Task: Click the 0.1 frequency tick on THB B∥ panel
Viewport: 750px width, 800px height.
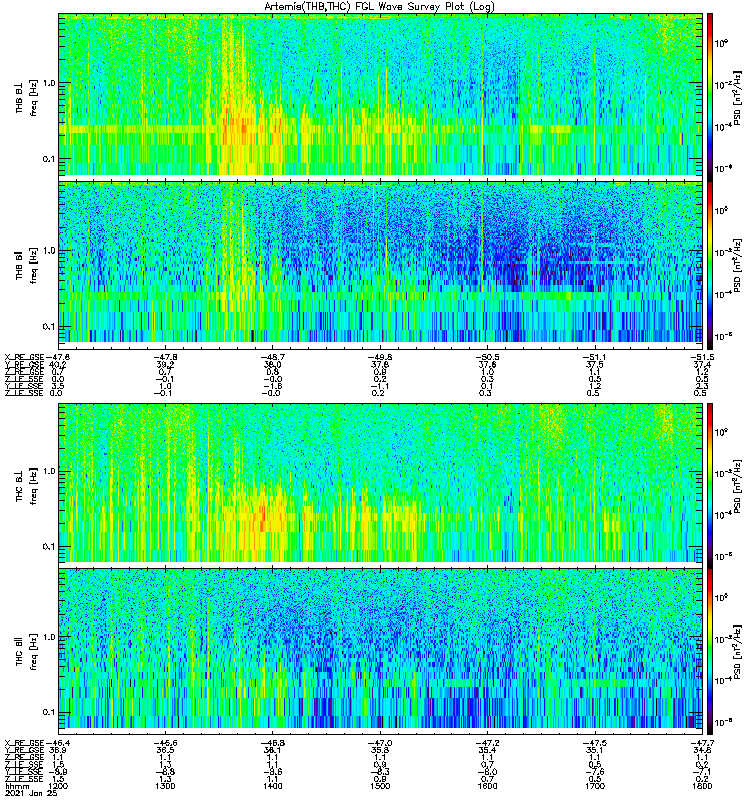Action: click(x=49, y=327)
